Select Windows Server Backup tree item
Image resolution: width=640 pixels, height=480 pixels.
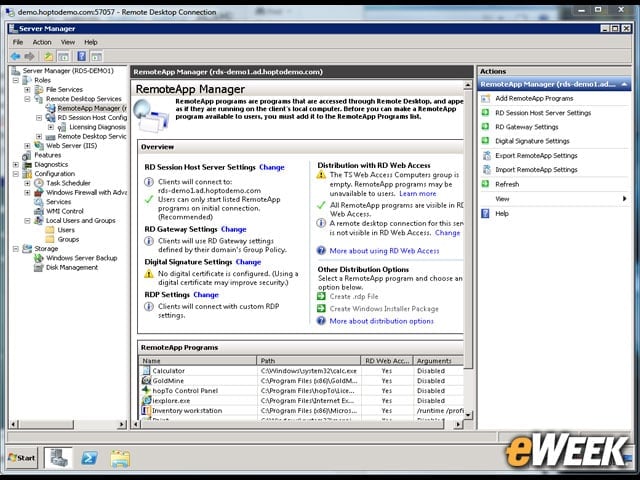pos(81,258)
